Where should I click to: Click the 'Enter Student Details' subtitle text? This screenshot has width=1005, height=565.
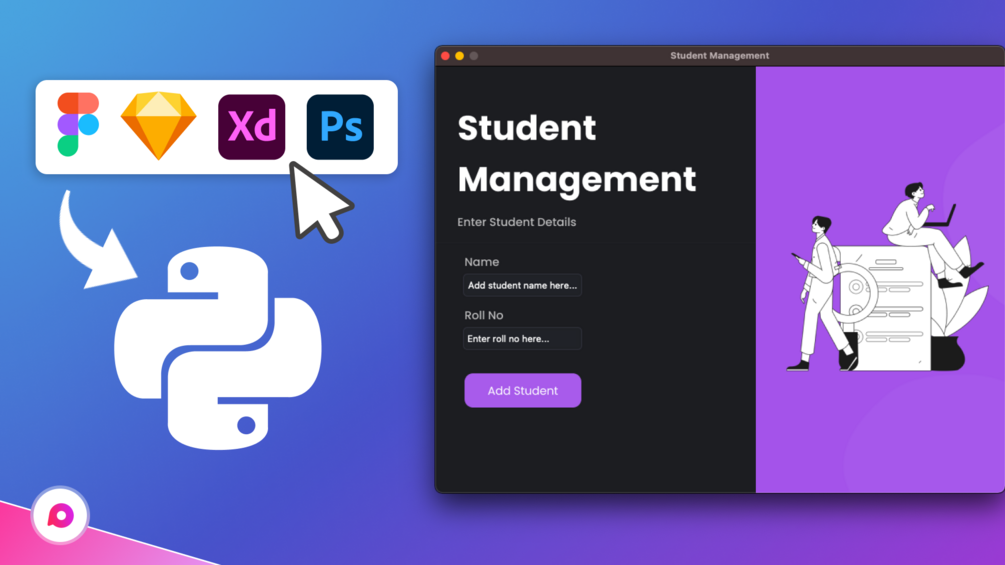(517, 222)
